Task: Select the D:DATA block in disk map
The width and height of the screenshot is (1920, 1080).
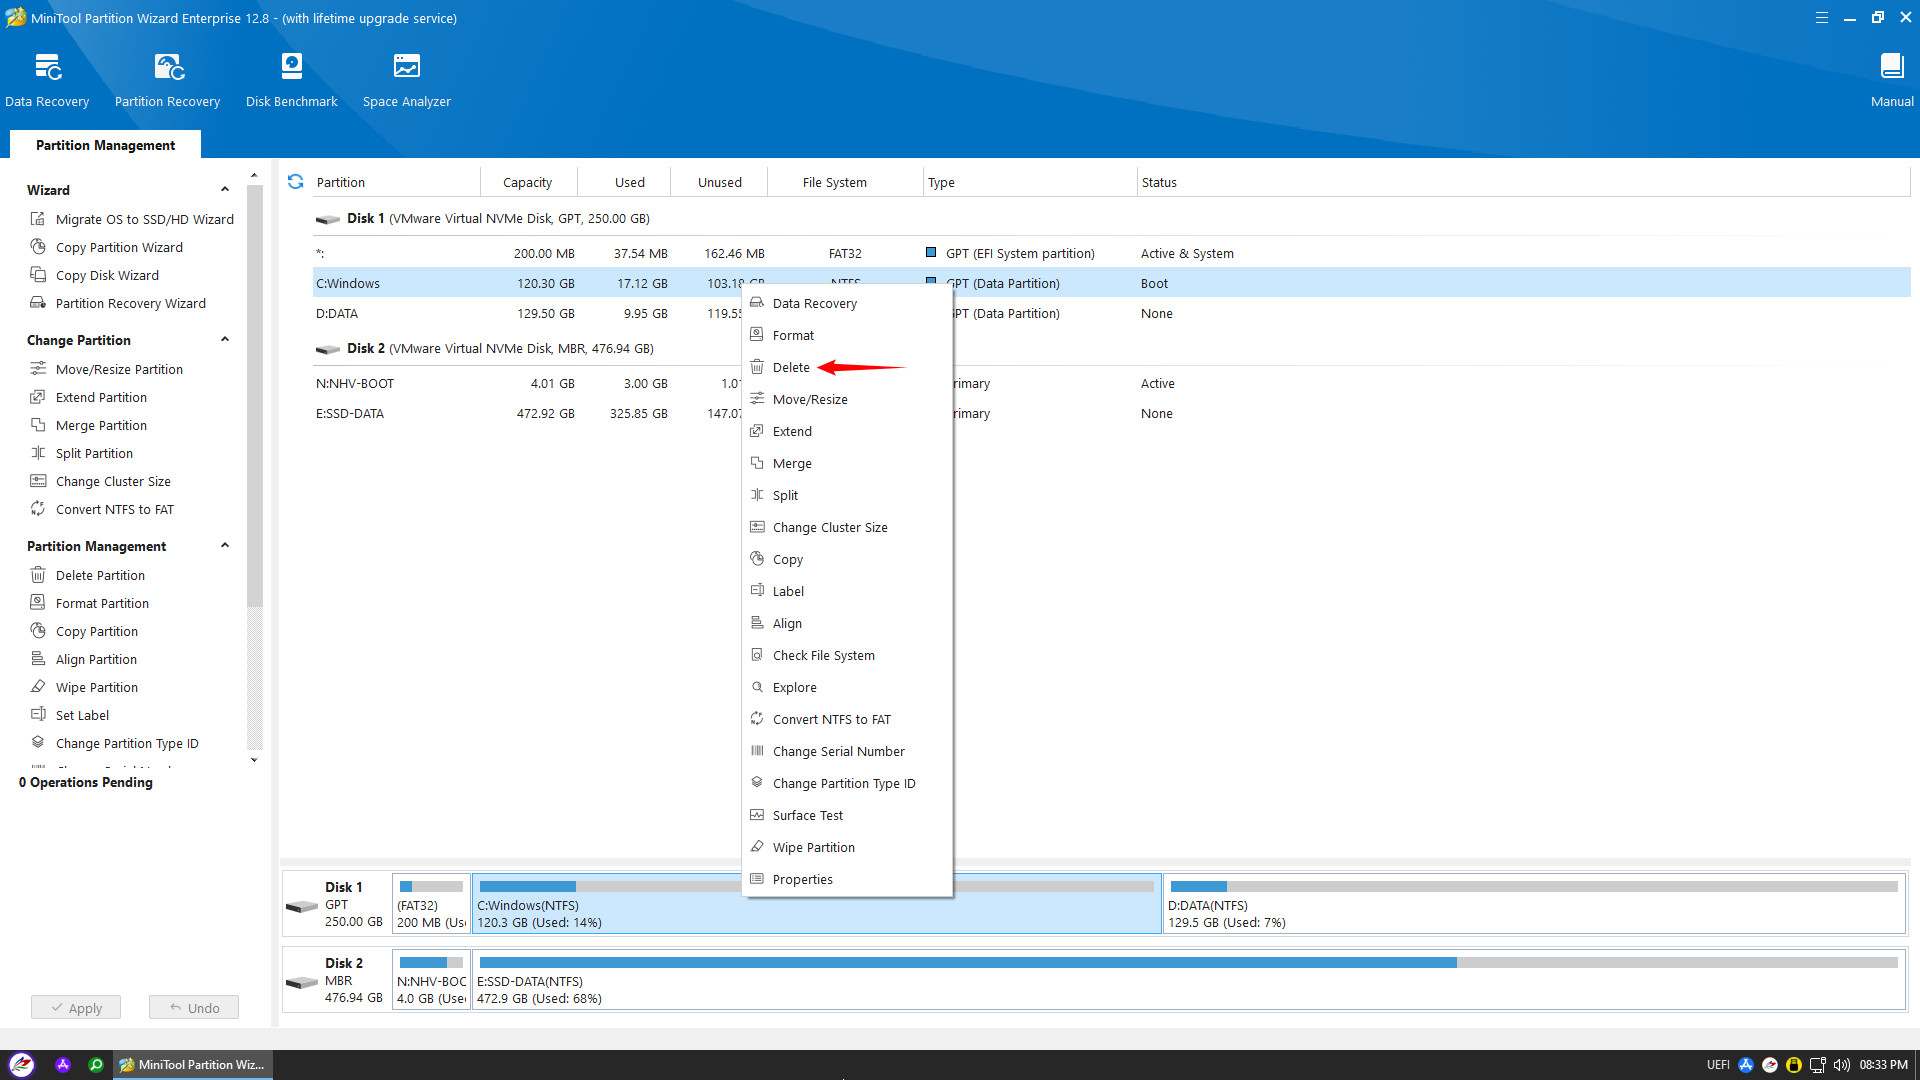Action: [x=1533, y=904]
